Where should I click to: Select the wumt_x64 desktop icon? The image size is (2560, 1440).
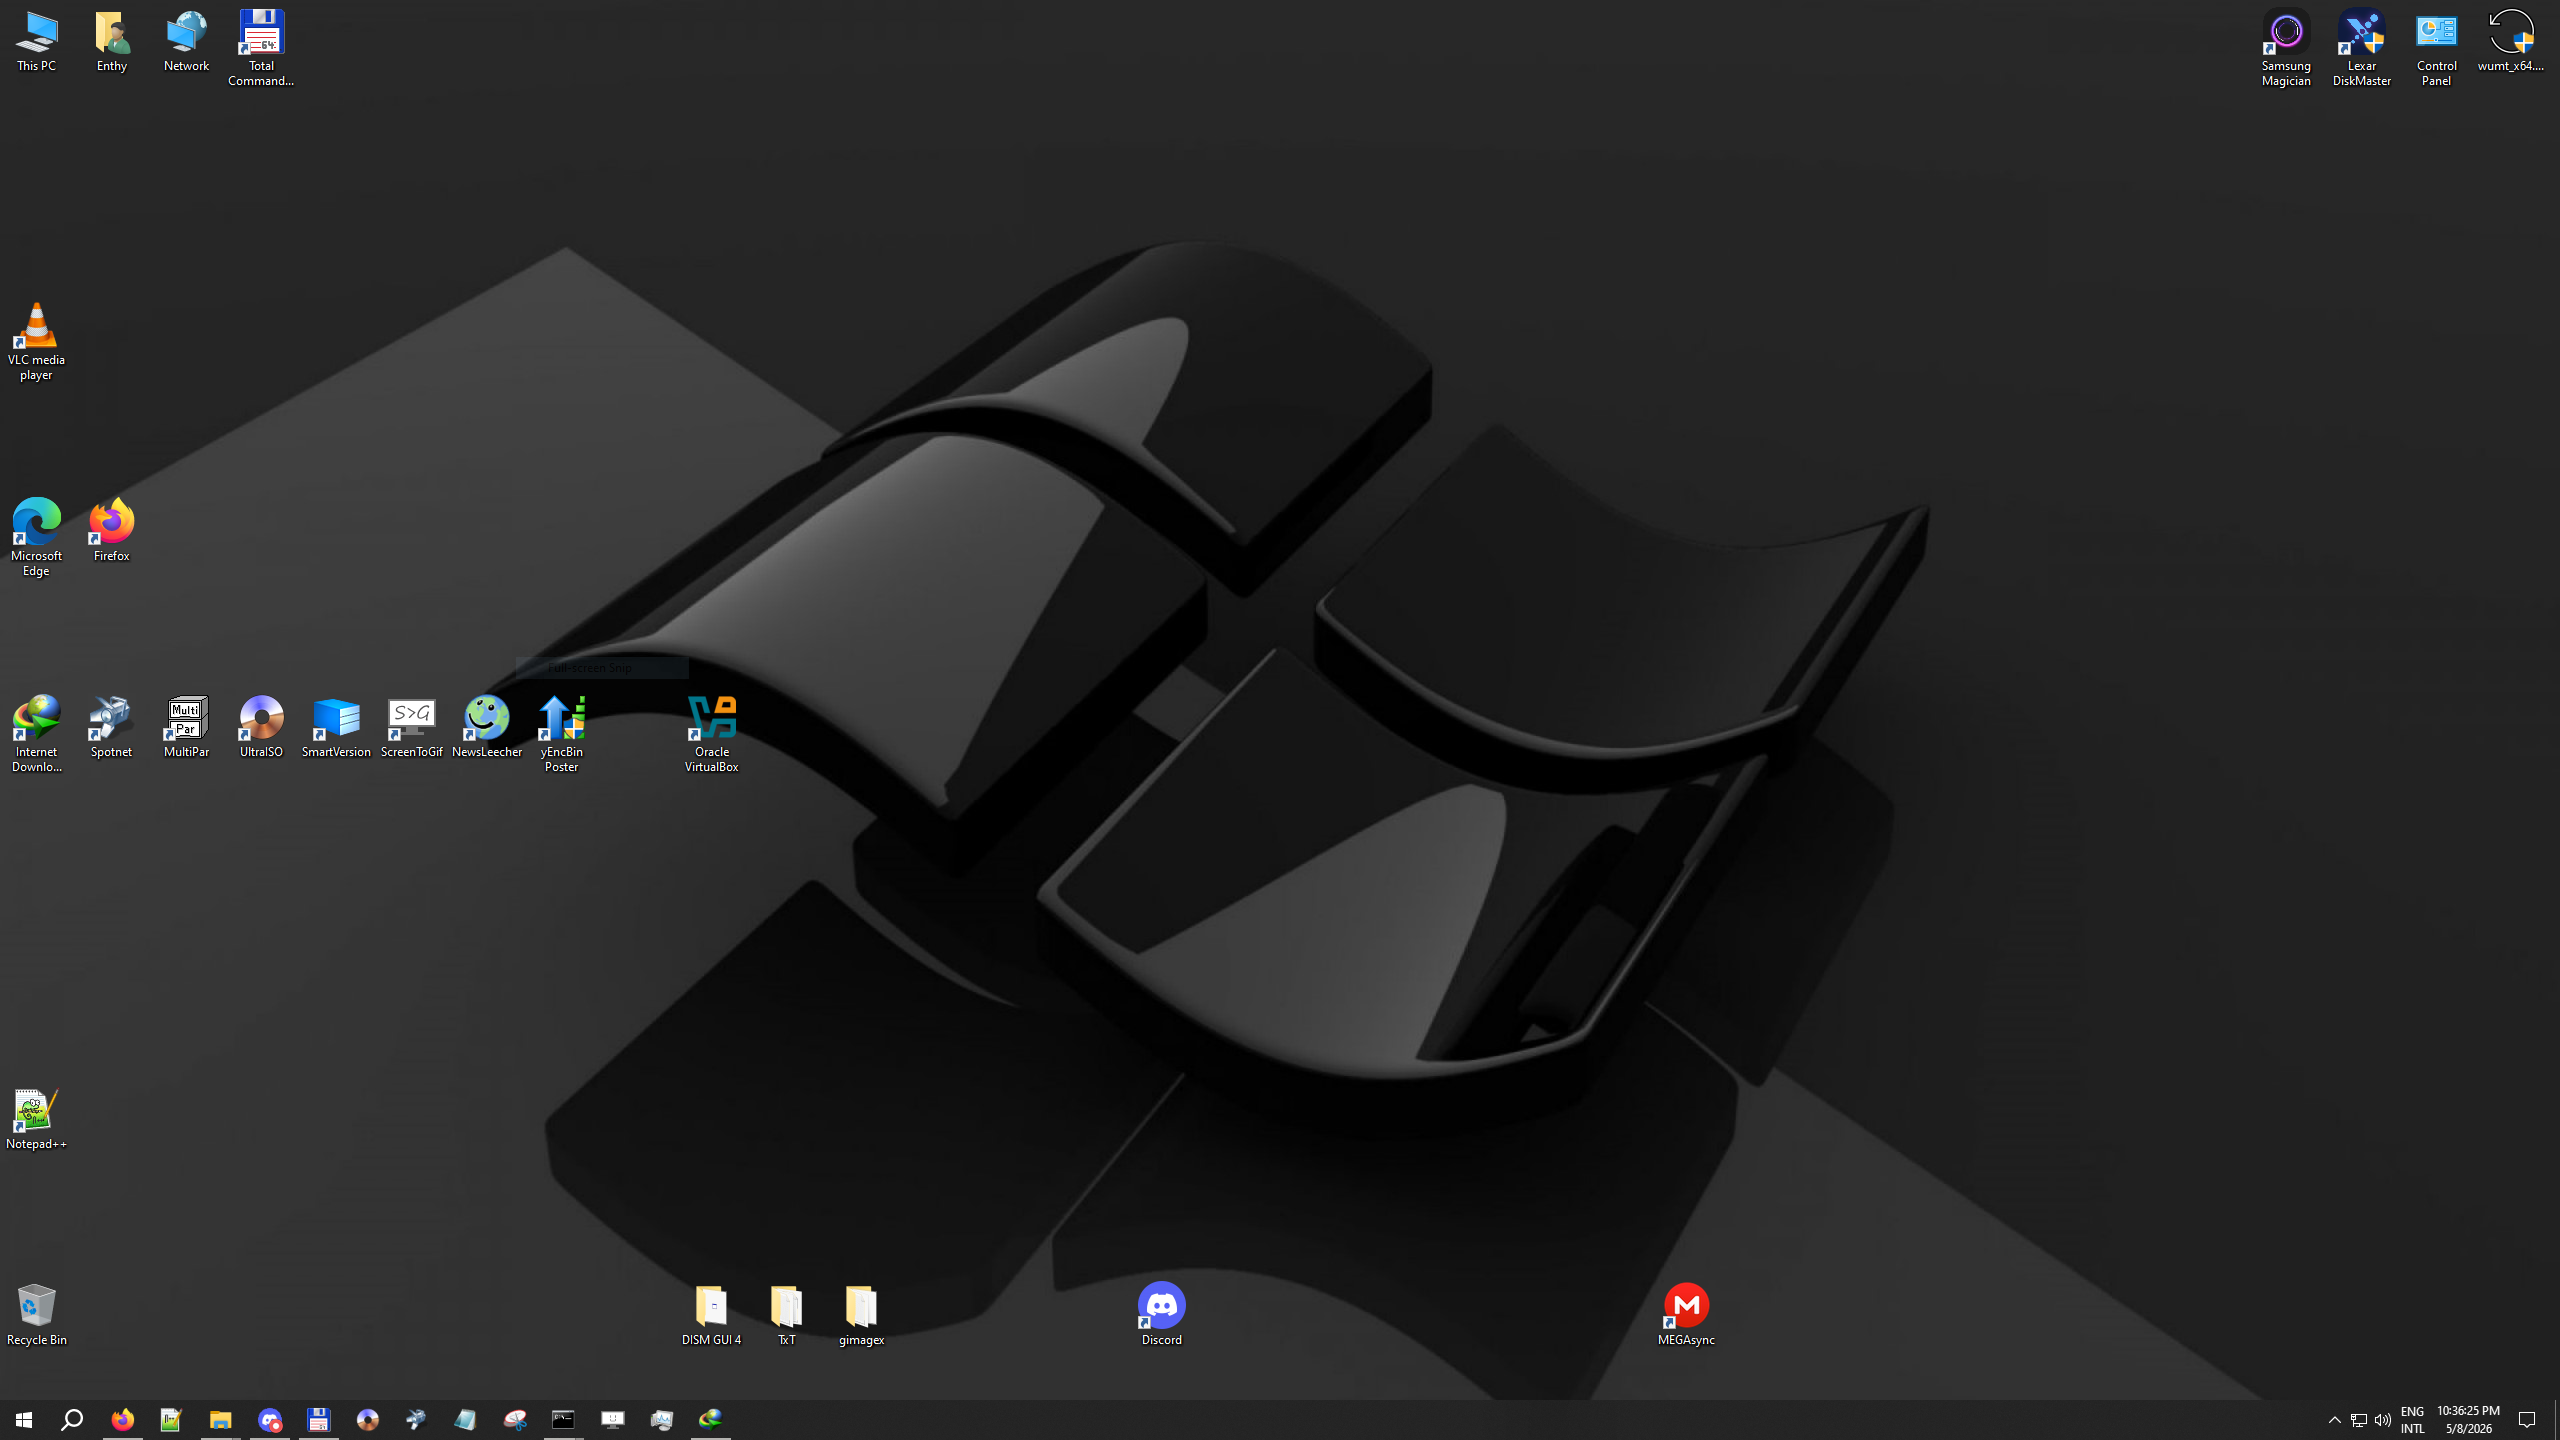(2510, 42)
